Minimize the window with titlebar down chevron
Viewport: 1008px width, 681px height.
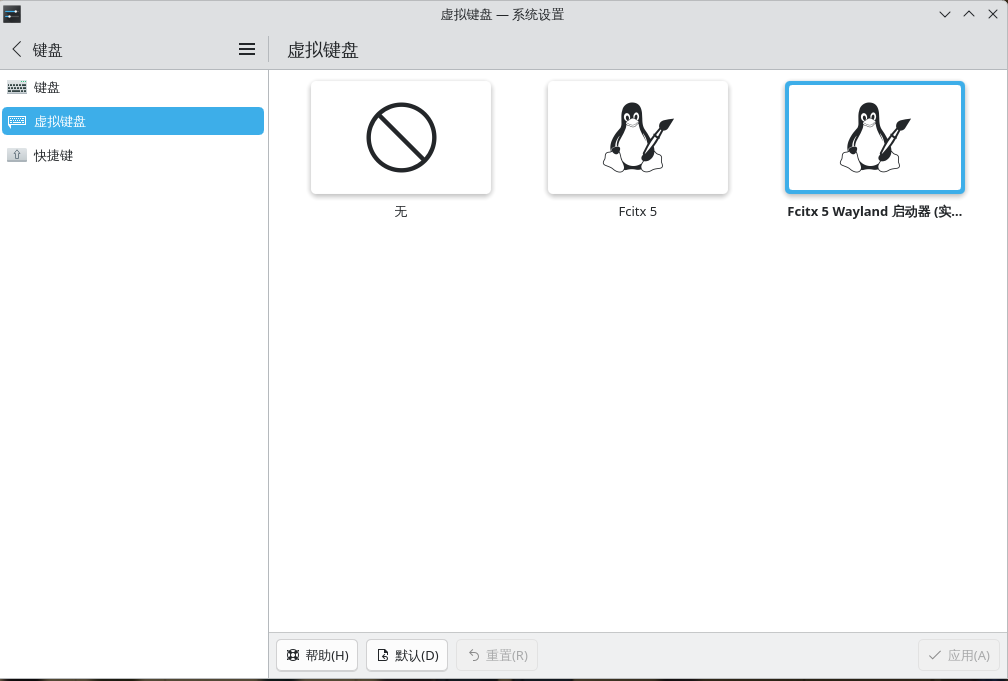pos(944,14)
